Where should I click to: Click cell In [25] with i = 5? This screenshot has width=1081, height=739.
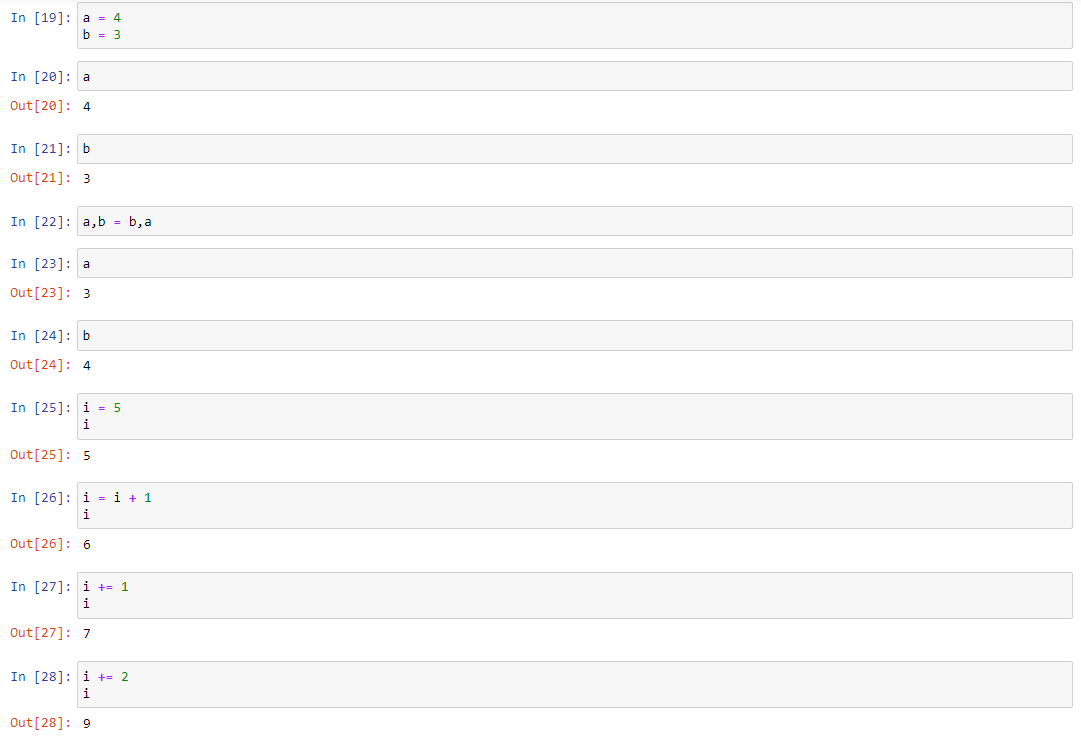(x=574, y=416)
